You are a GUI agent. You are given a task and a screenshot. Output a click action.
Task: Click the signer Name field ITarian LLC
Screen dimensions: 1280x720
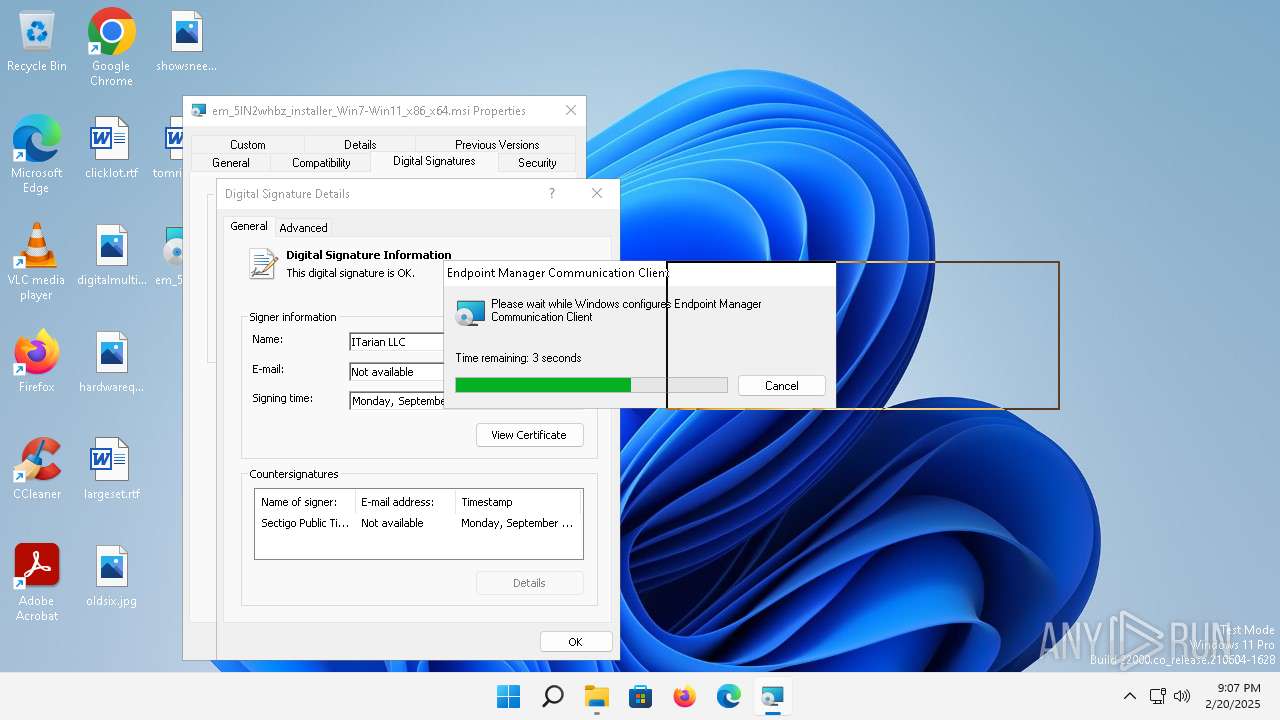(x=396, y=342)
